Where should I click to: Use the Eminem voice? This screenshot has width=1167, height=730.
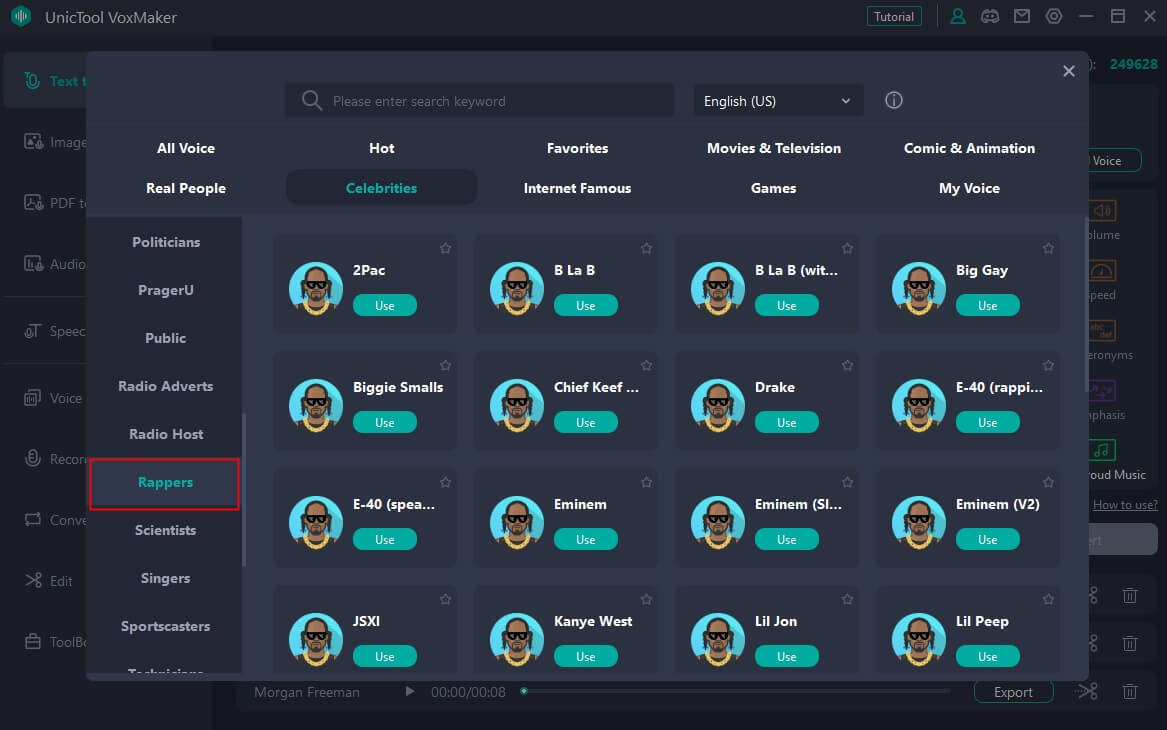click(586, 539)
